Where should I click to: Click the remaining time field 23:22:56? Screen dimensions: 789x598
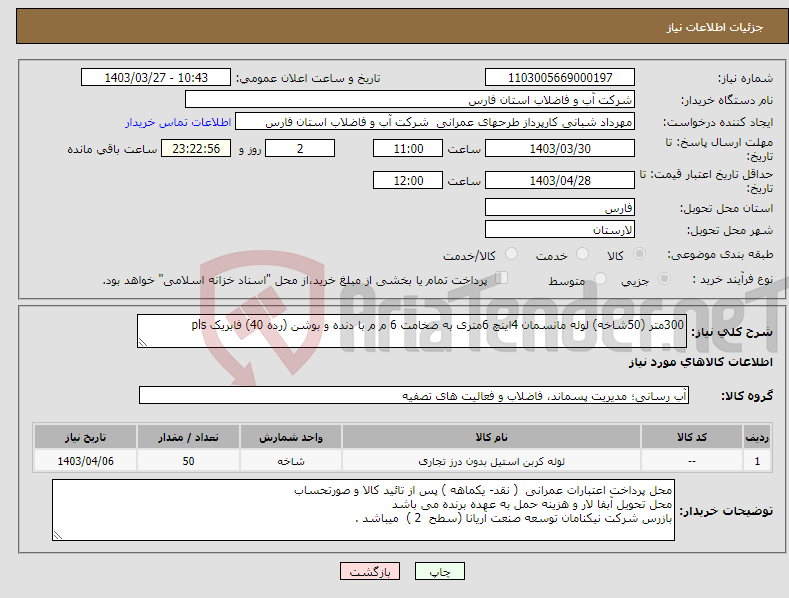pos(196,148)
